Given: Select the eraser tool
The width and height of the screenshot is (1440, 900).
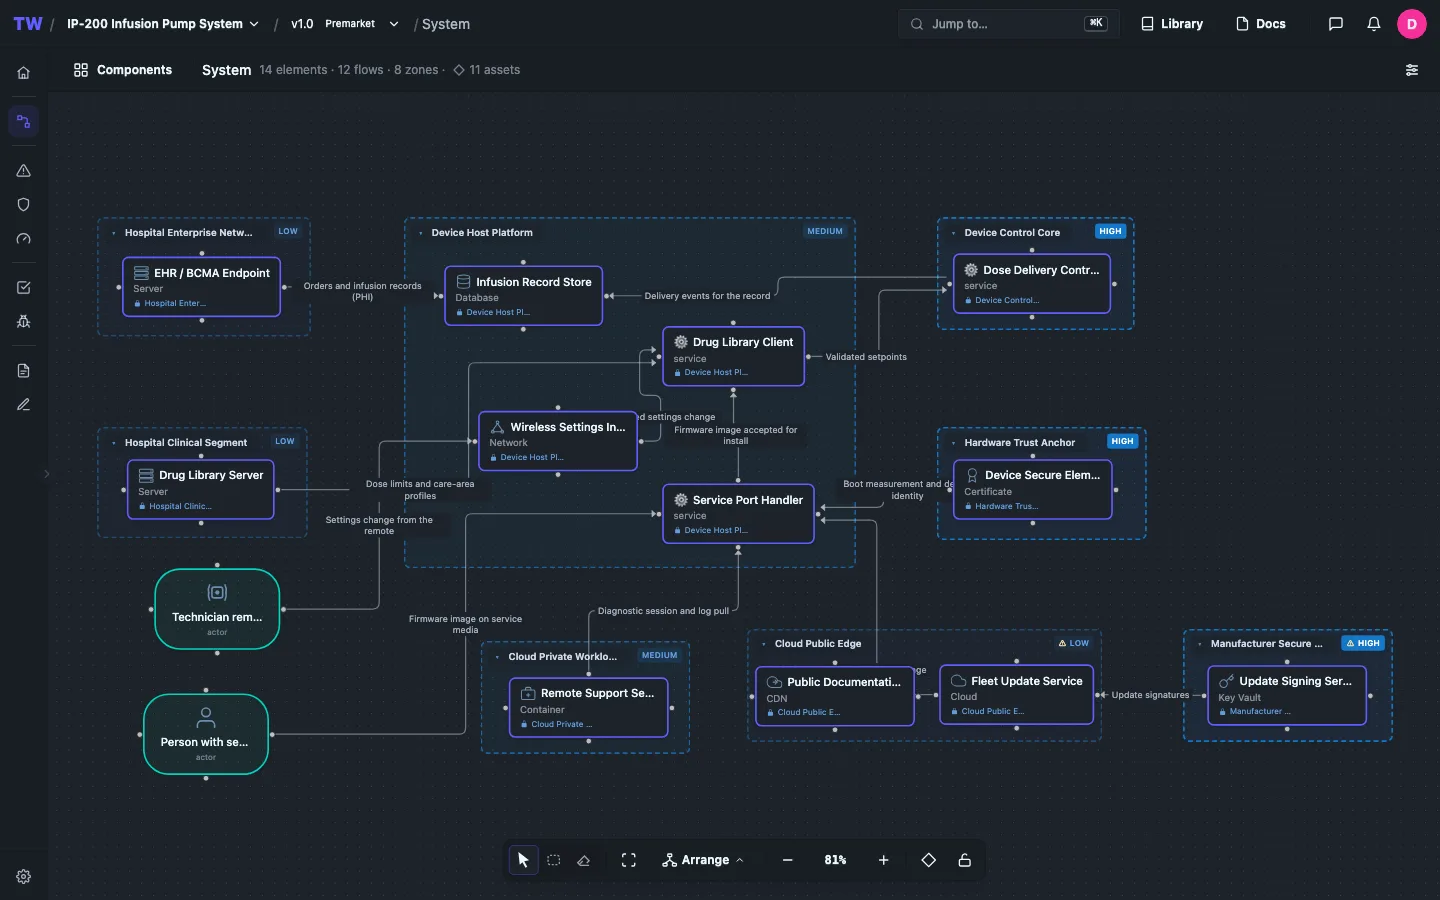Looking at the screenshot, I should pos(584,860).
